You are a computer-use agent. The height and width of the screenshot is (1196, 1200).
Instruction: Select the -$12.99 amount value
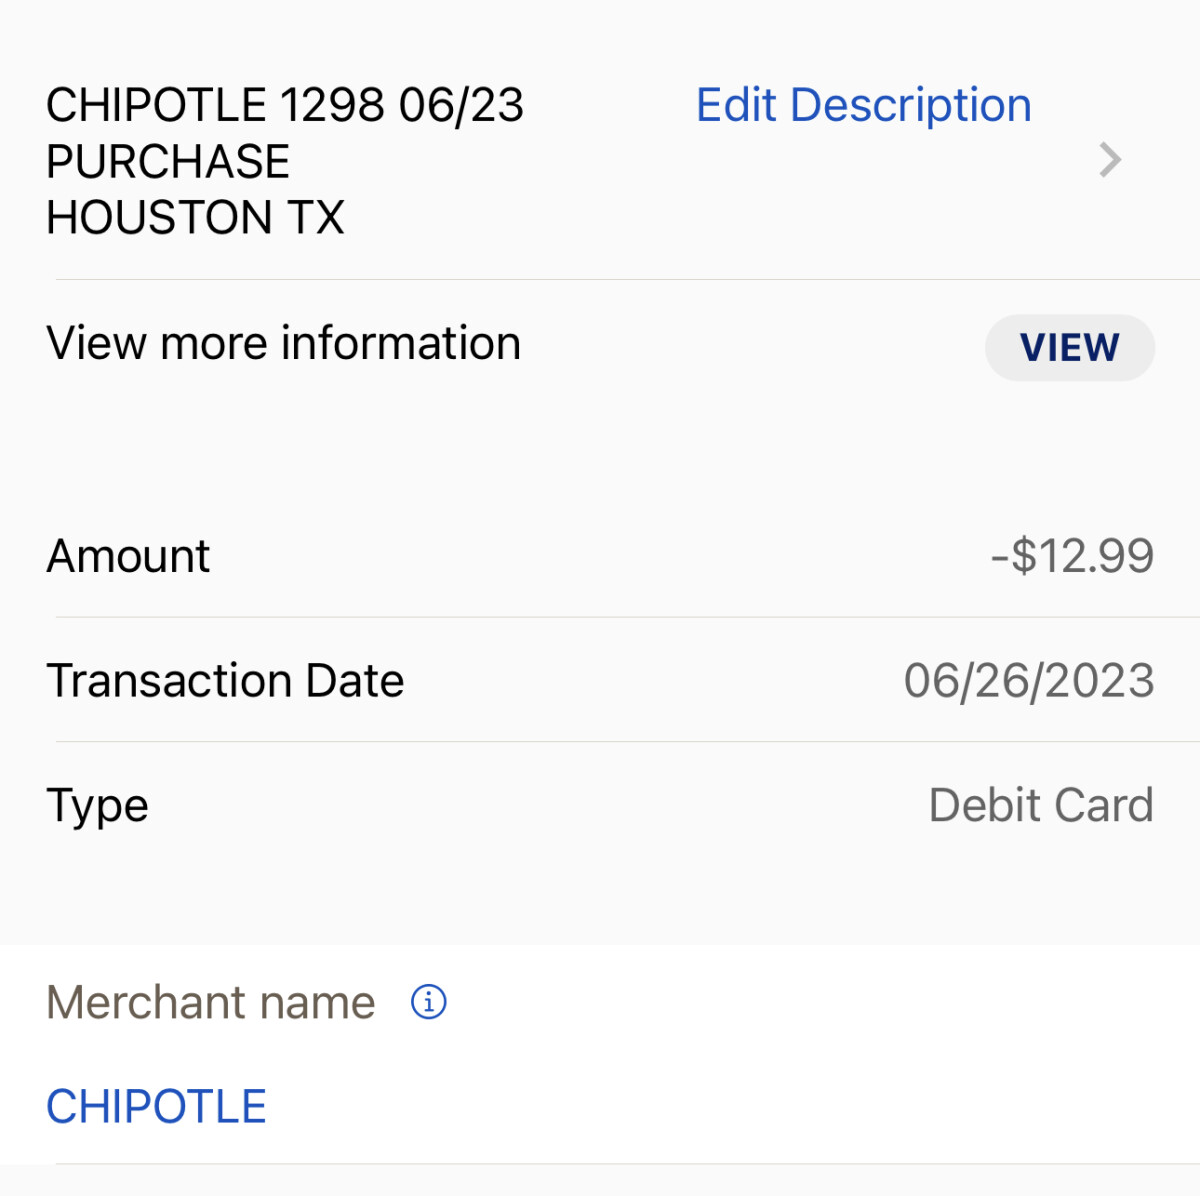point(1072,556)
